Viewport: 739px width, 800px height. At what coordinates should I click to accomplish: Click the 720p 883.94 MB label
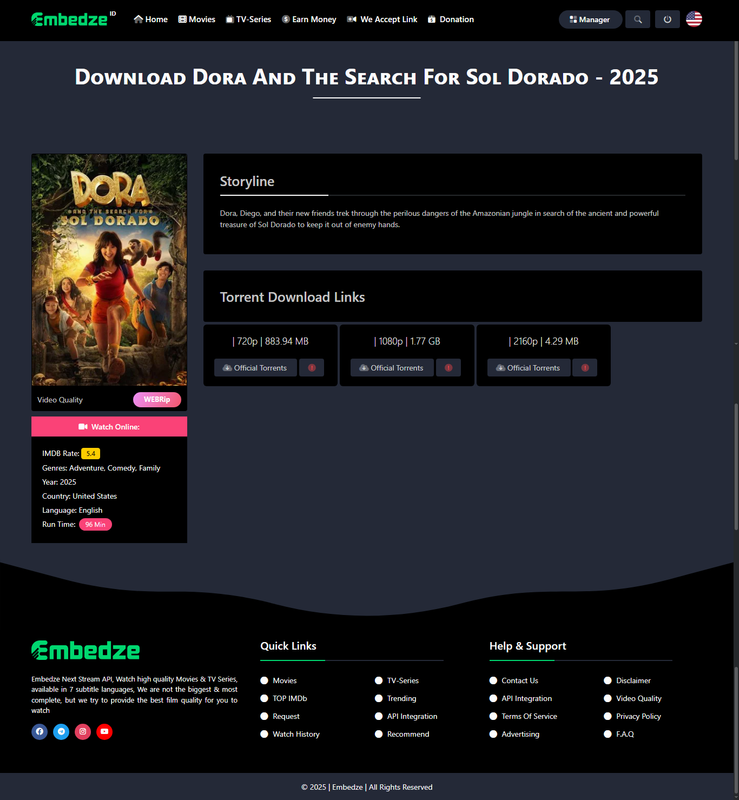point(270,341)
